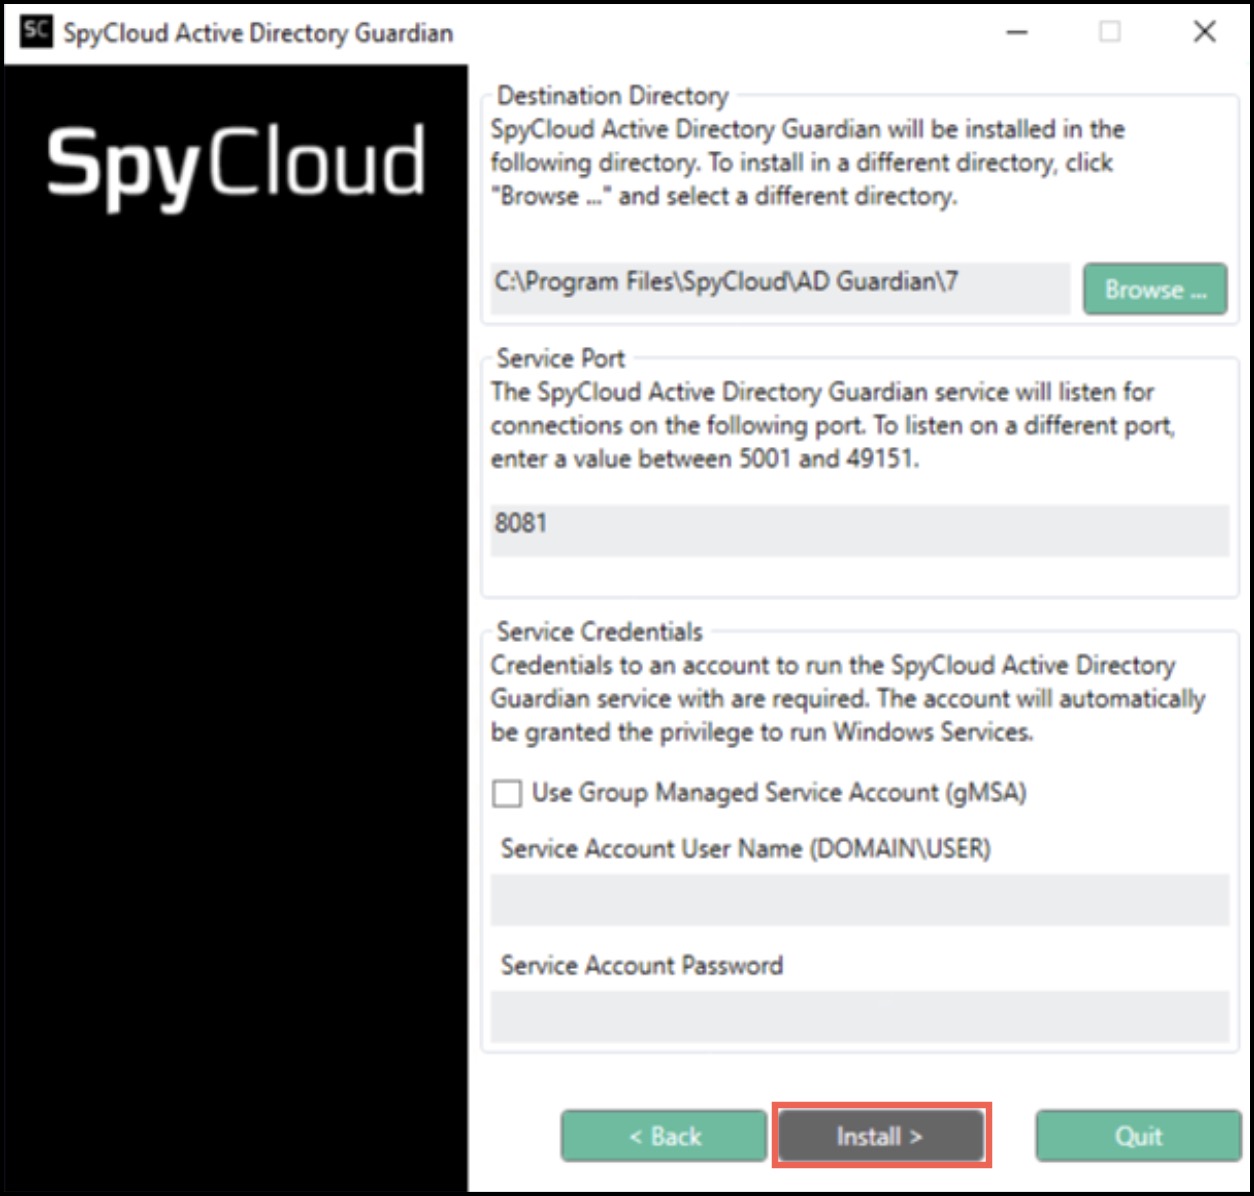This screenshot has width=1254, height=1196.
Task: Close the SpyCloud installer window
Action: 1205,32
